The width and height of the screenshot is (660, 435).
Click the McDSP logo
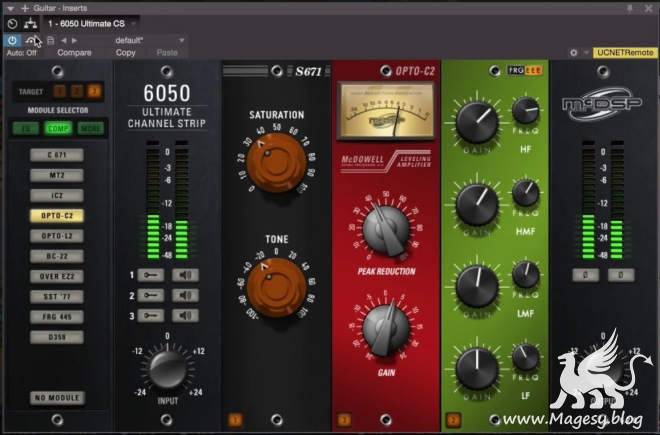pos(602,104)
